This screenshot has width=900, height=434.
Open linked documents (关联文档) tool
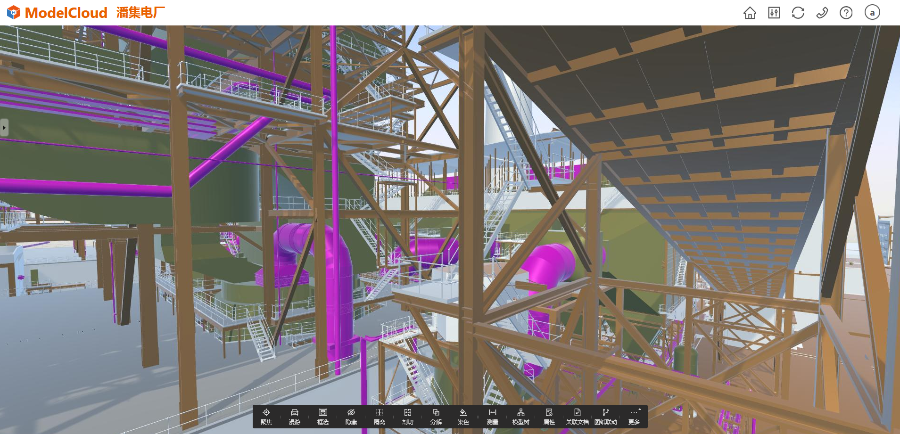tap(577, 416)
